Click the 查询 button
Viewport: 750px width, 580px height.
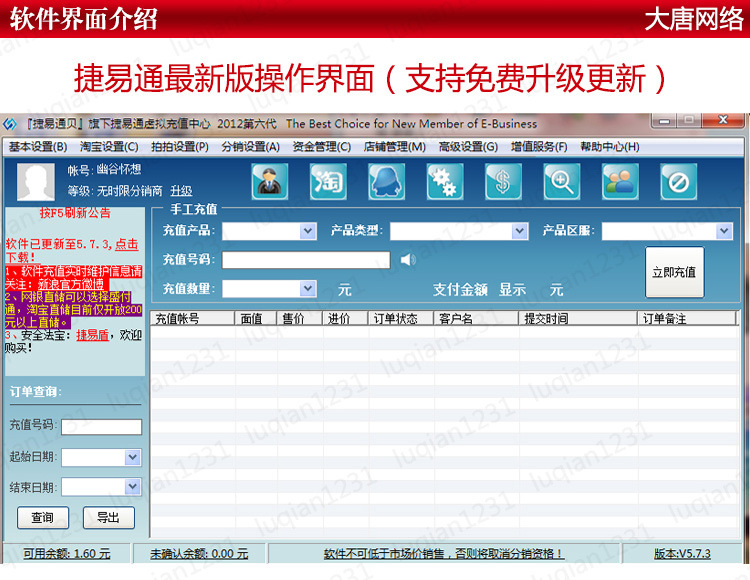[x=43, y=517]
